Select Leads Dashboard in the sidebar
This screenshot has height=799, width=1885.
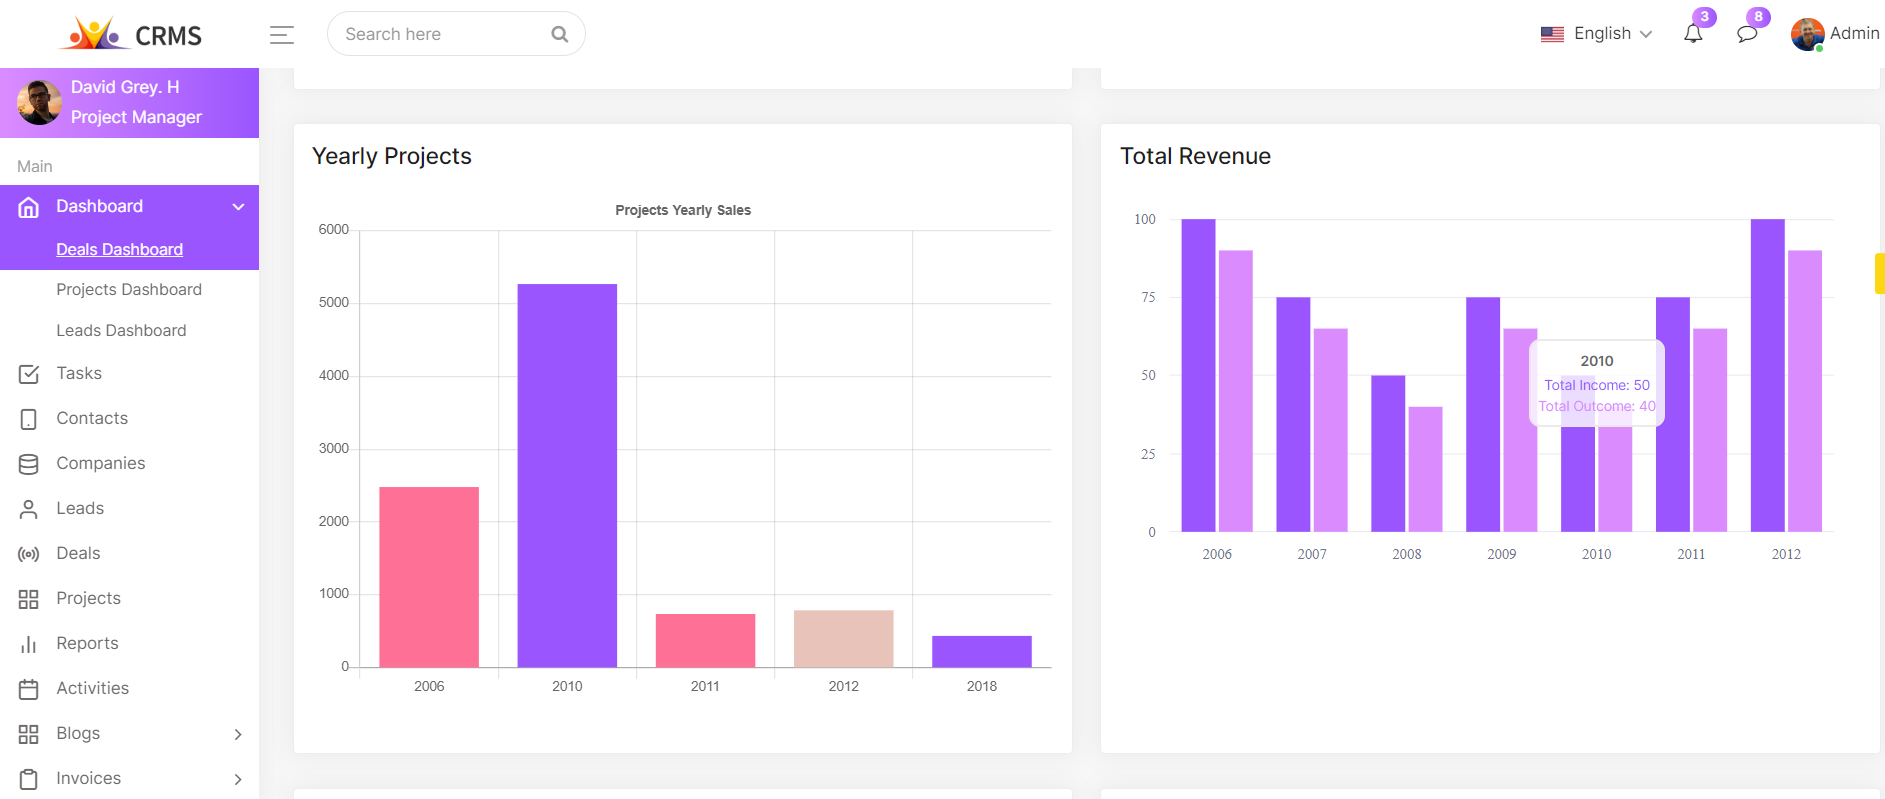pyautogui.click(x=121, y=331)
